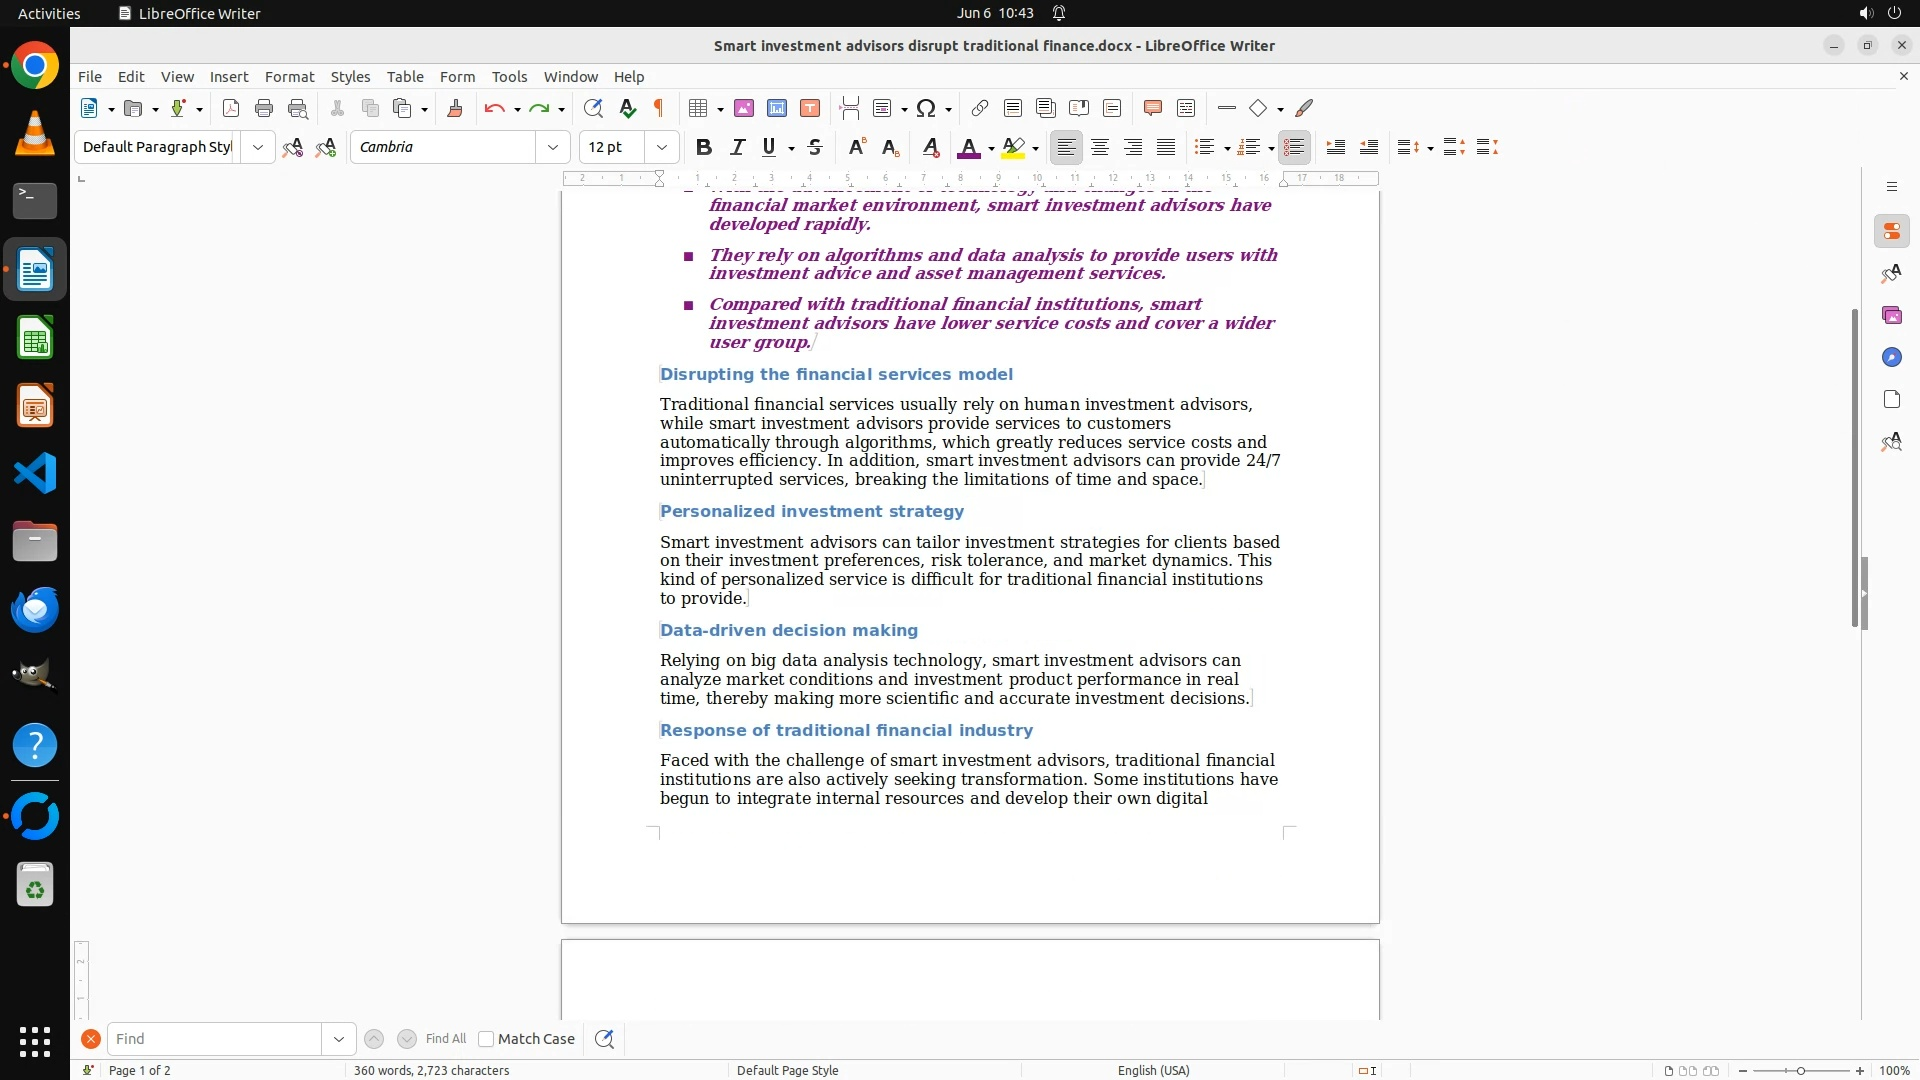Open the Tools menu
Screen dimensions: 1920x1080
click(x=509, y=77)
